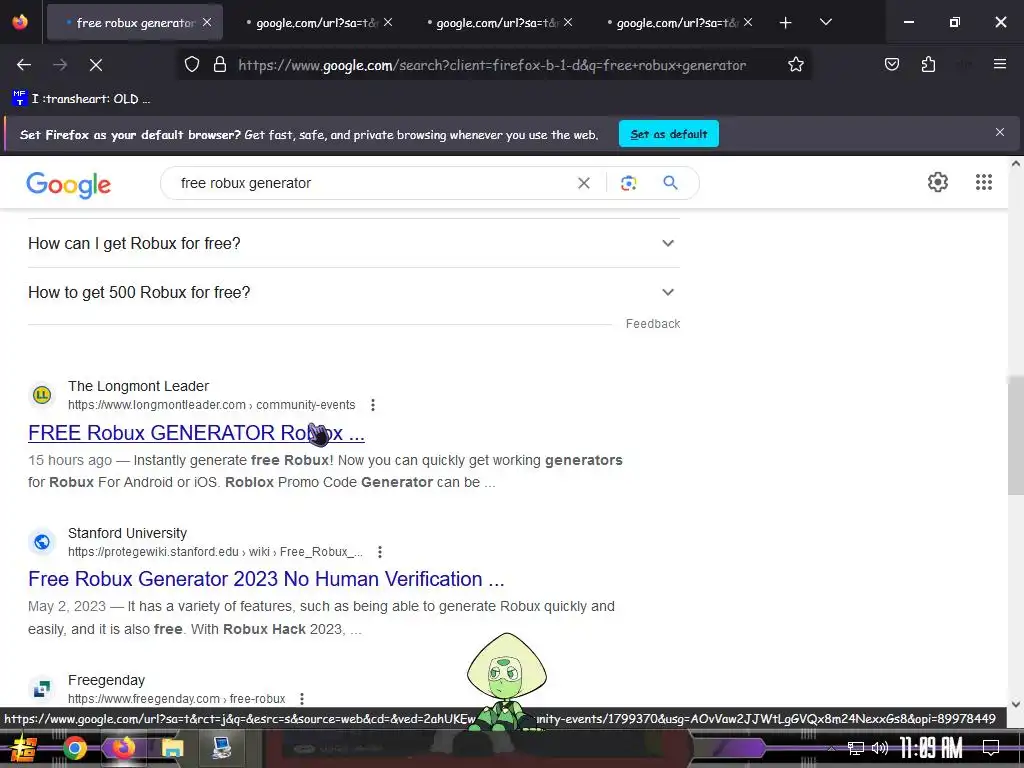Image resolution: width=1024 pixels, height=768 pixels.
Task: Close the free robux generator tab
Action: (x=207, y=22)
